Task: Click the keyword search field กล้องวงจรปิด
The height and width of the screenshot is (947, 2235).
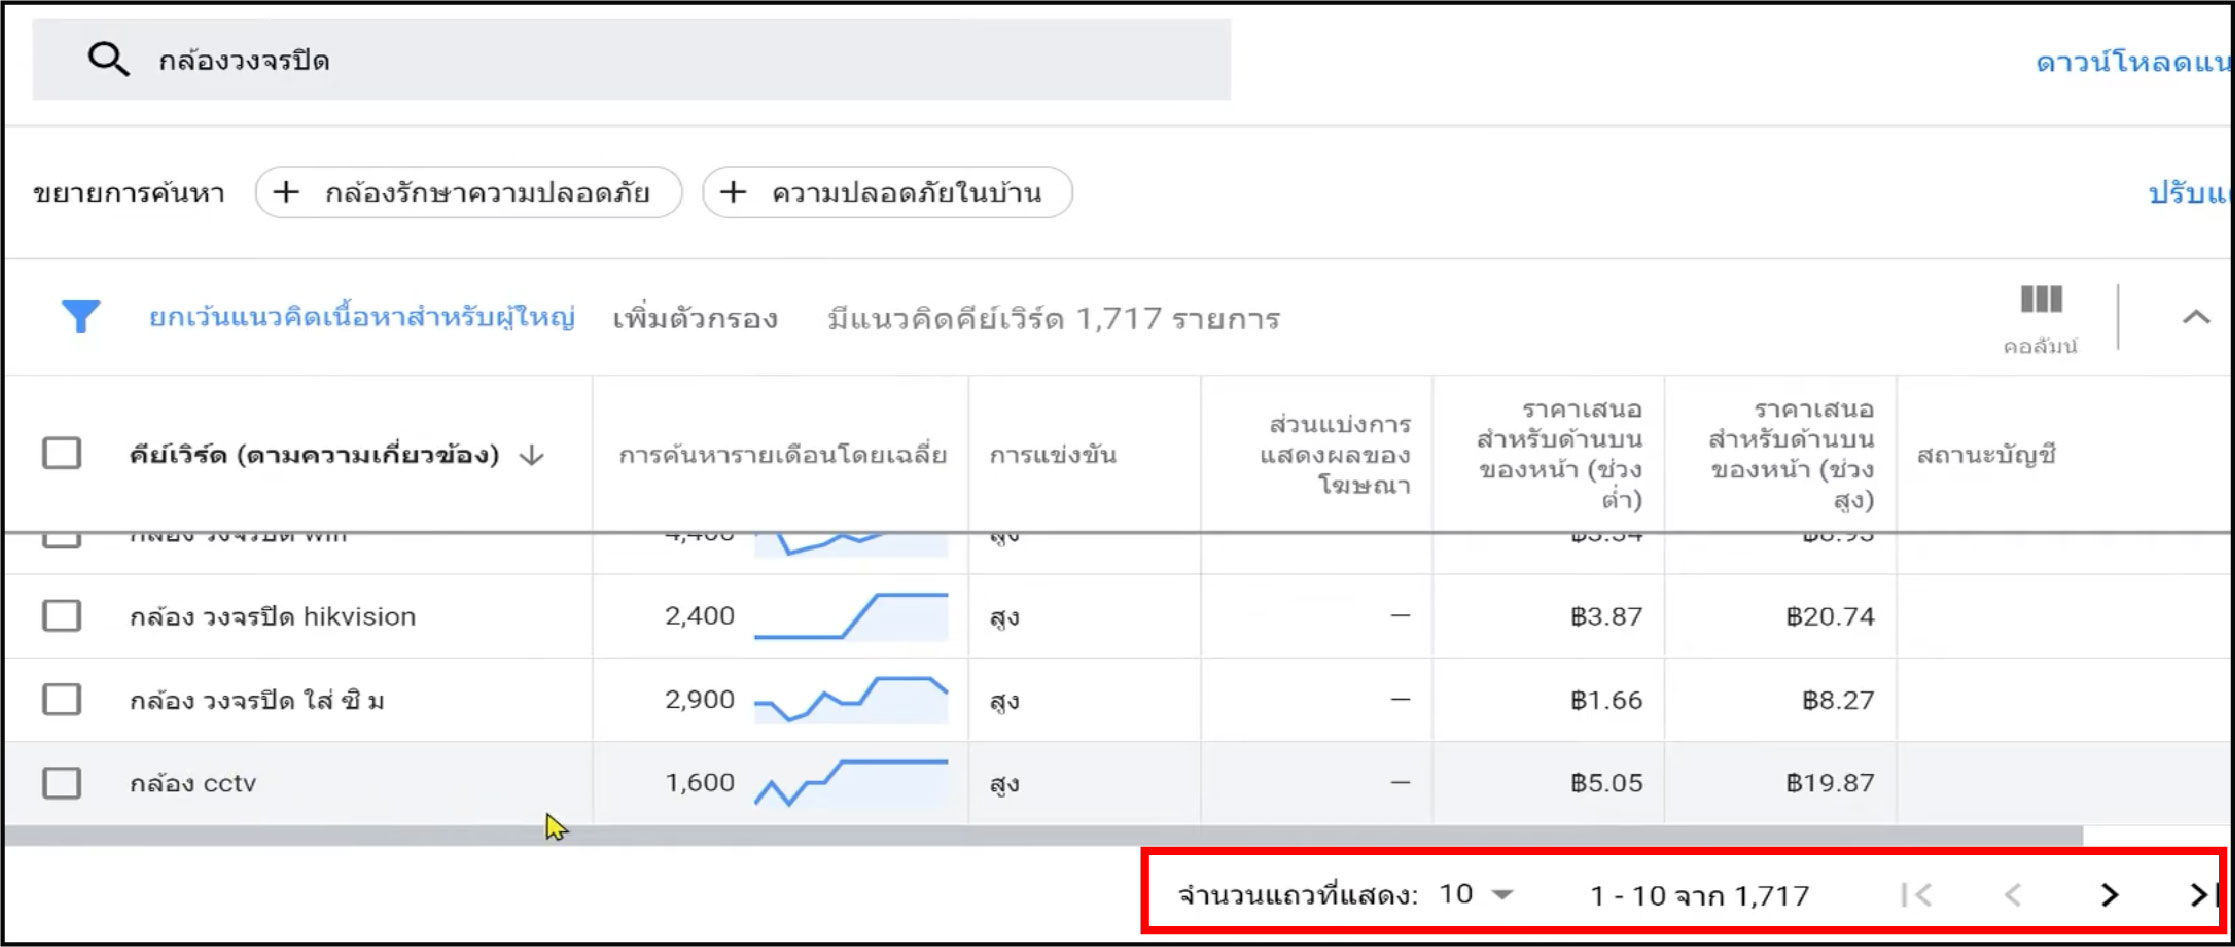Action: (x=631, y=60)
